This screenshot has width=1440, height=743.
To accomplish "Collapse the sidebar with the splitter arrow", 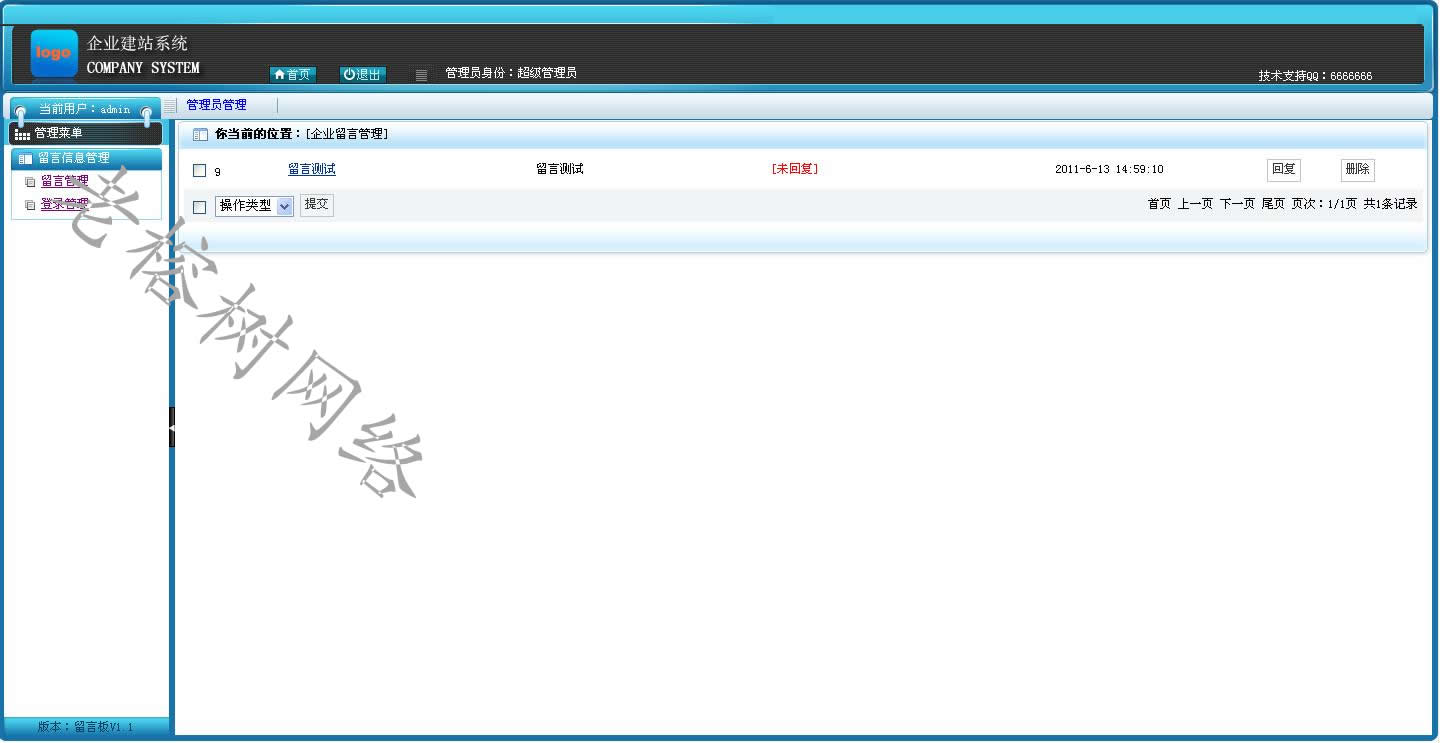I will coord(172,427).
